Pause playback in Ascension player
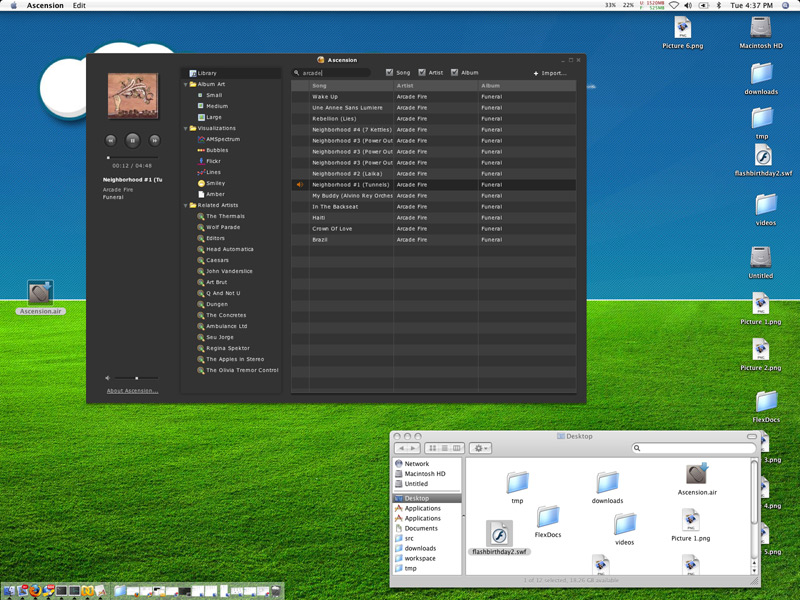800x600 pixels. [133, 140]
